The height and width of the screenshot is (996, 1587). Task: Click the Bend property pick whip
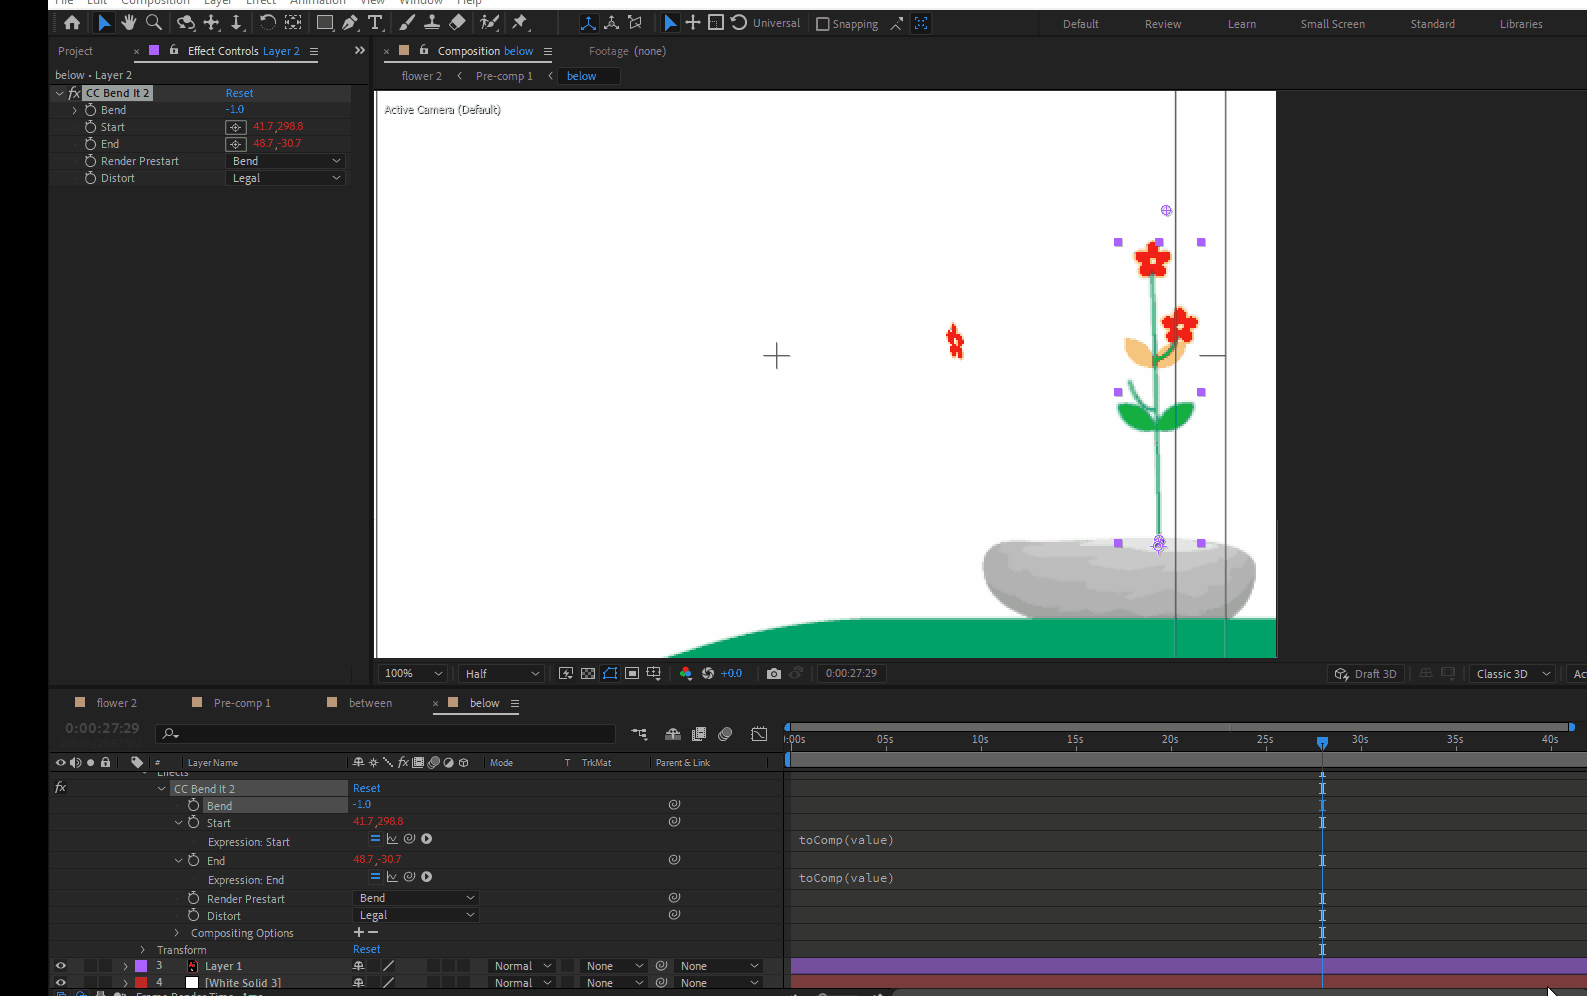click(674, 804)
